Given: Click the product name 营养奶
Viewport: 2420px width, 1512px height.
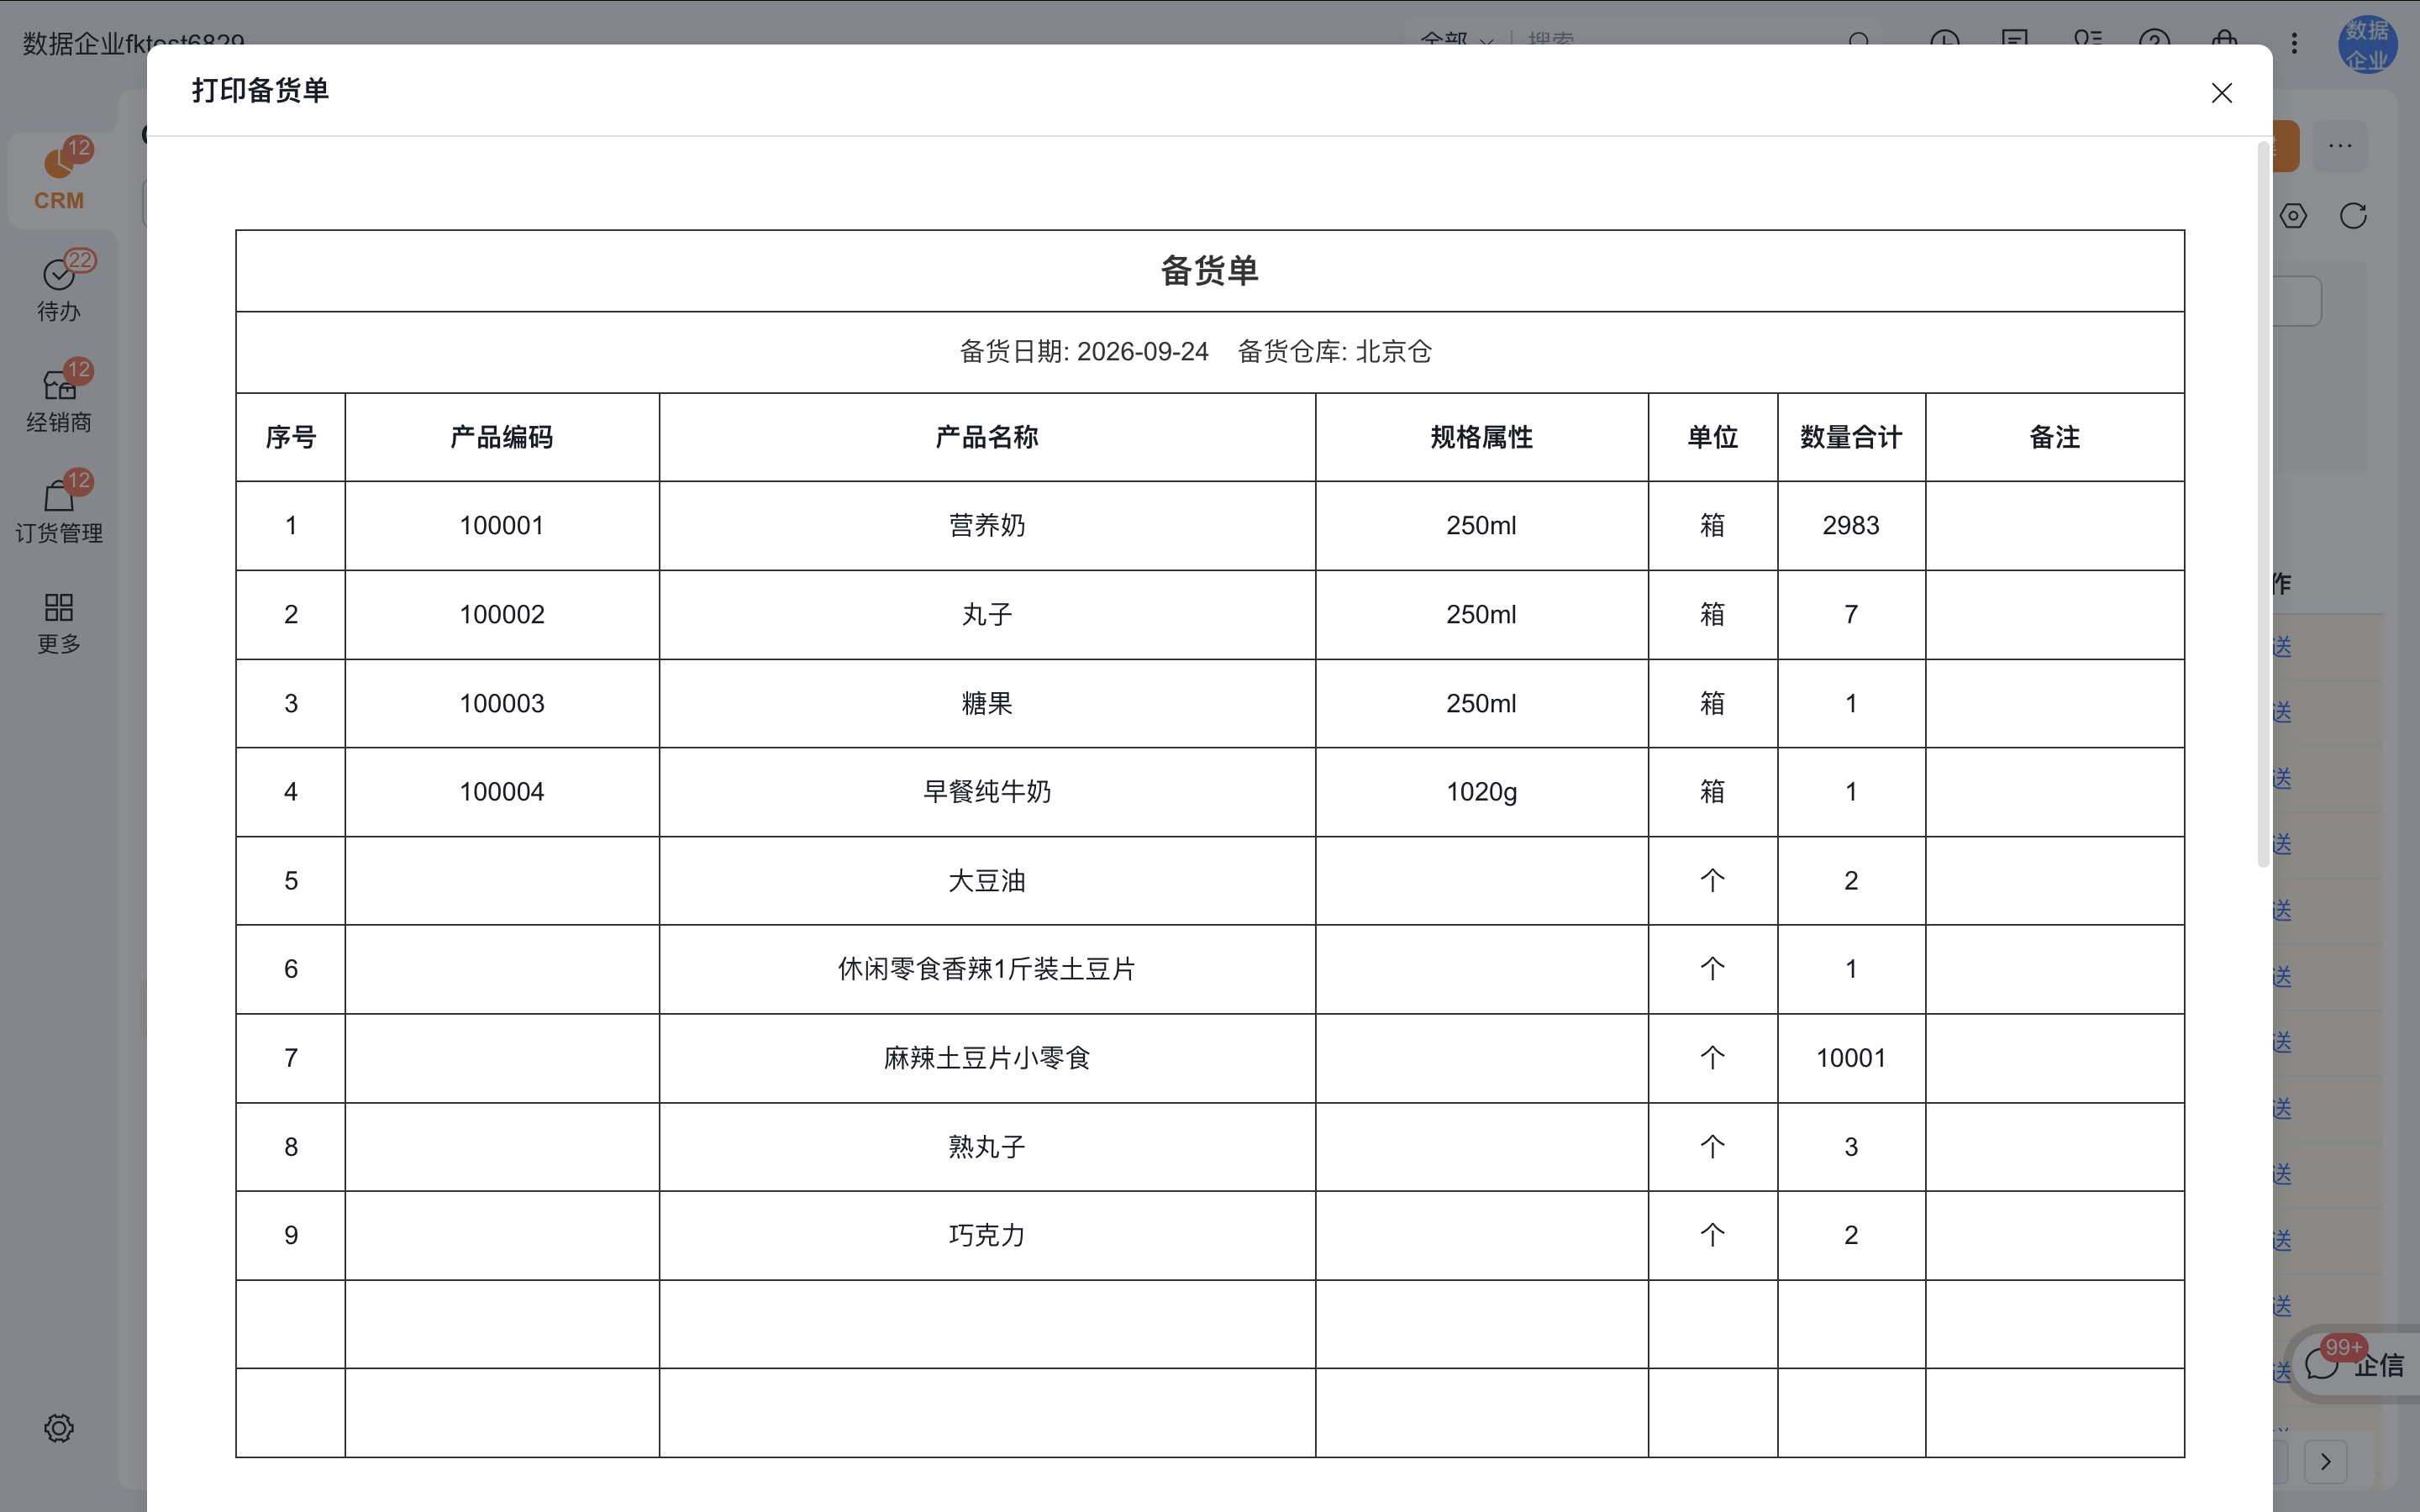Looking at the screenshot, I should [986, 526].
